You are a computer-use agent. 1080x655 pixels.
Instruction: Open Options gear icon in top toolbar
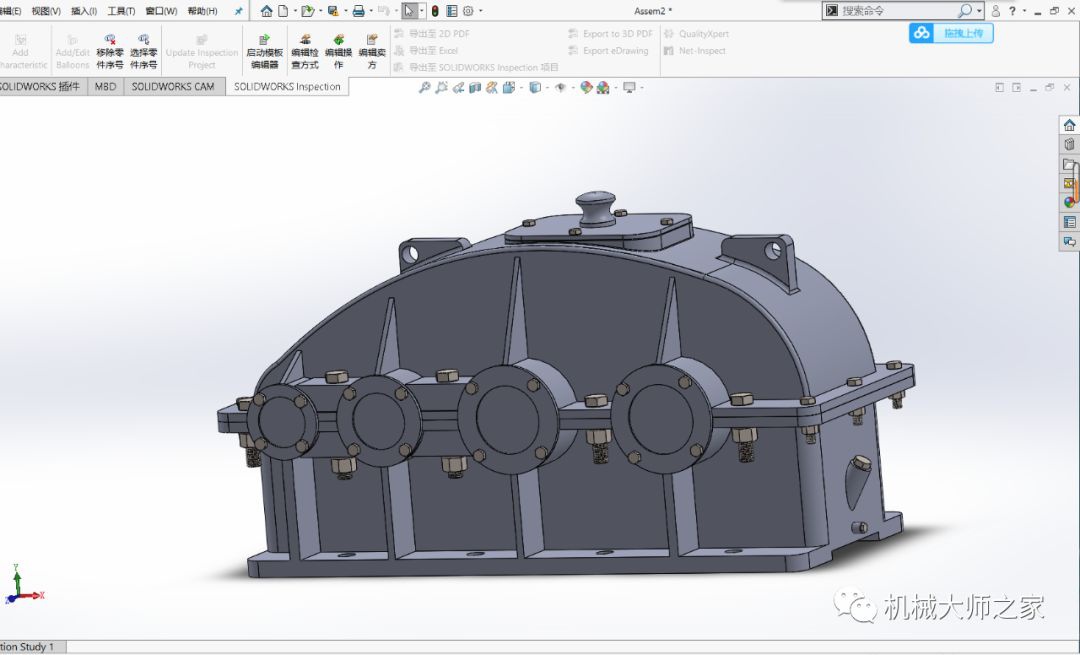[467, 11]
